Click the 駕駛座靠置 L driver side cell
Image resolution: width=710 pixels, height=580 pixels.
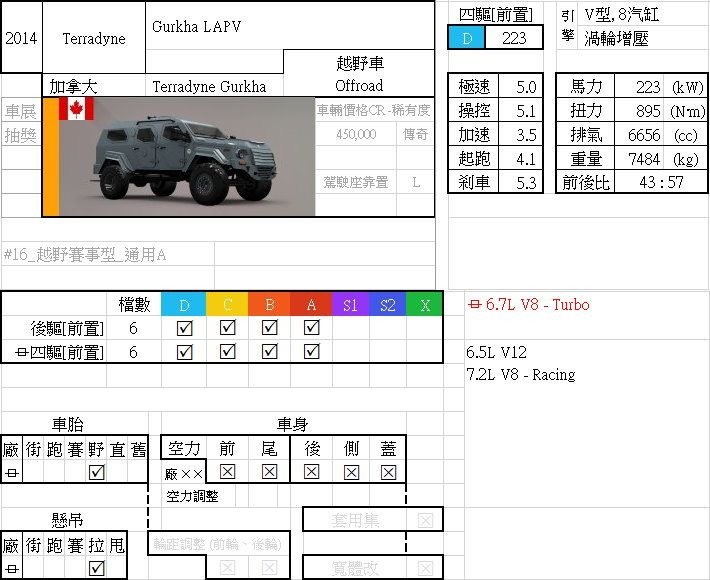click(x=374, y=182)
